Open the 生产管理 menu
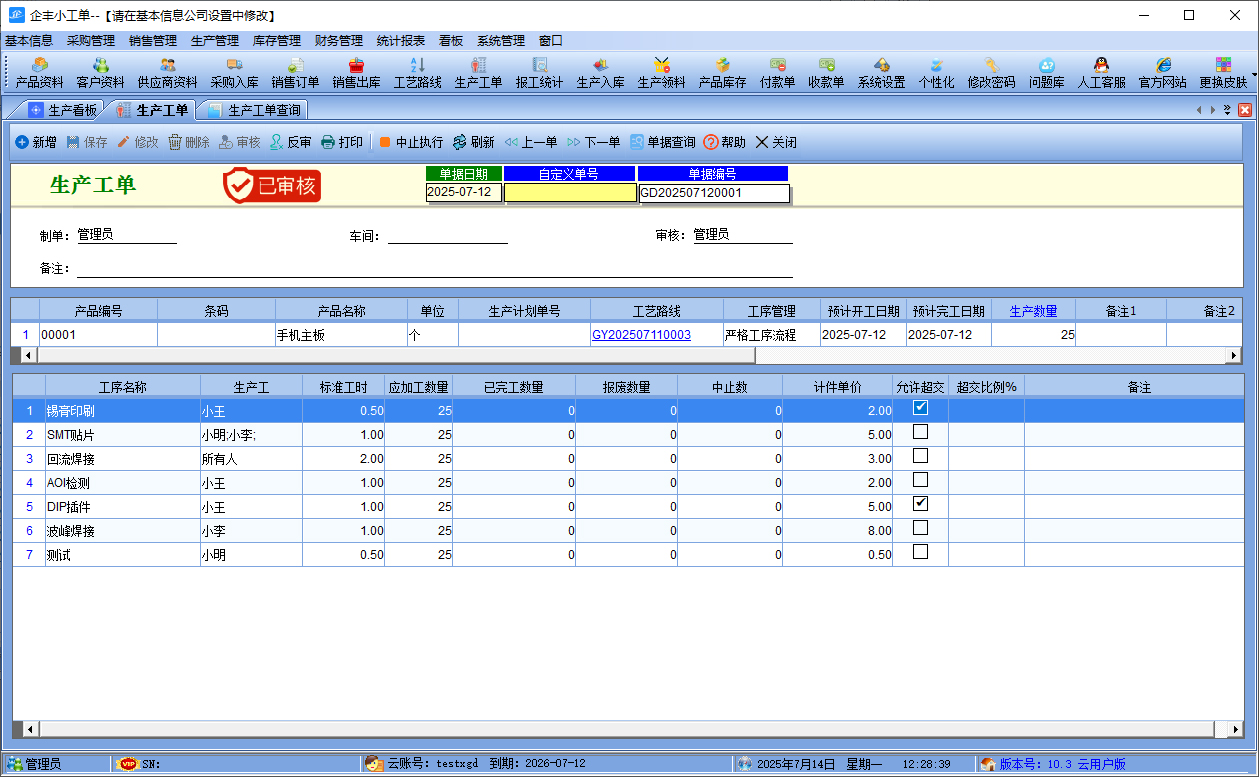The image size is (1259, 777). [214, 41]
